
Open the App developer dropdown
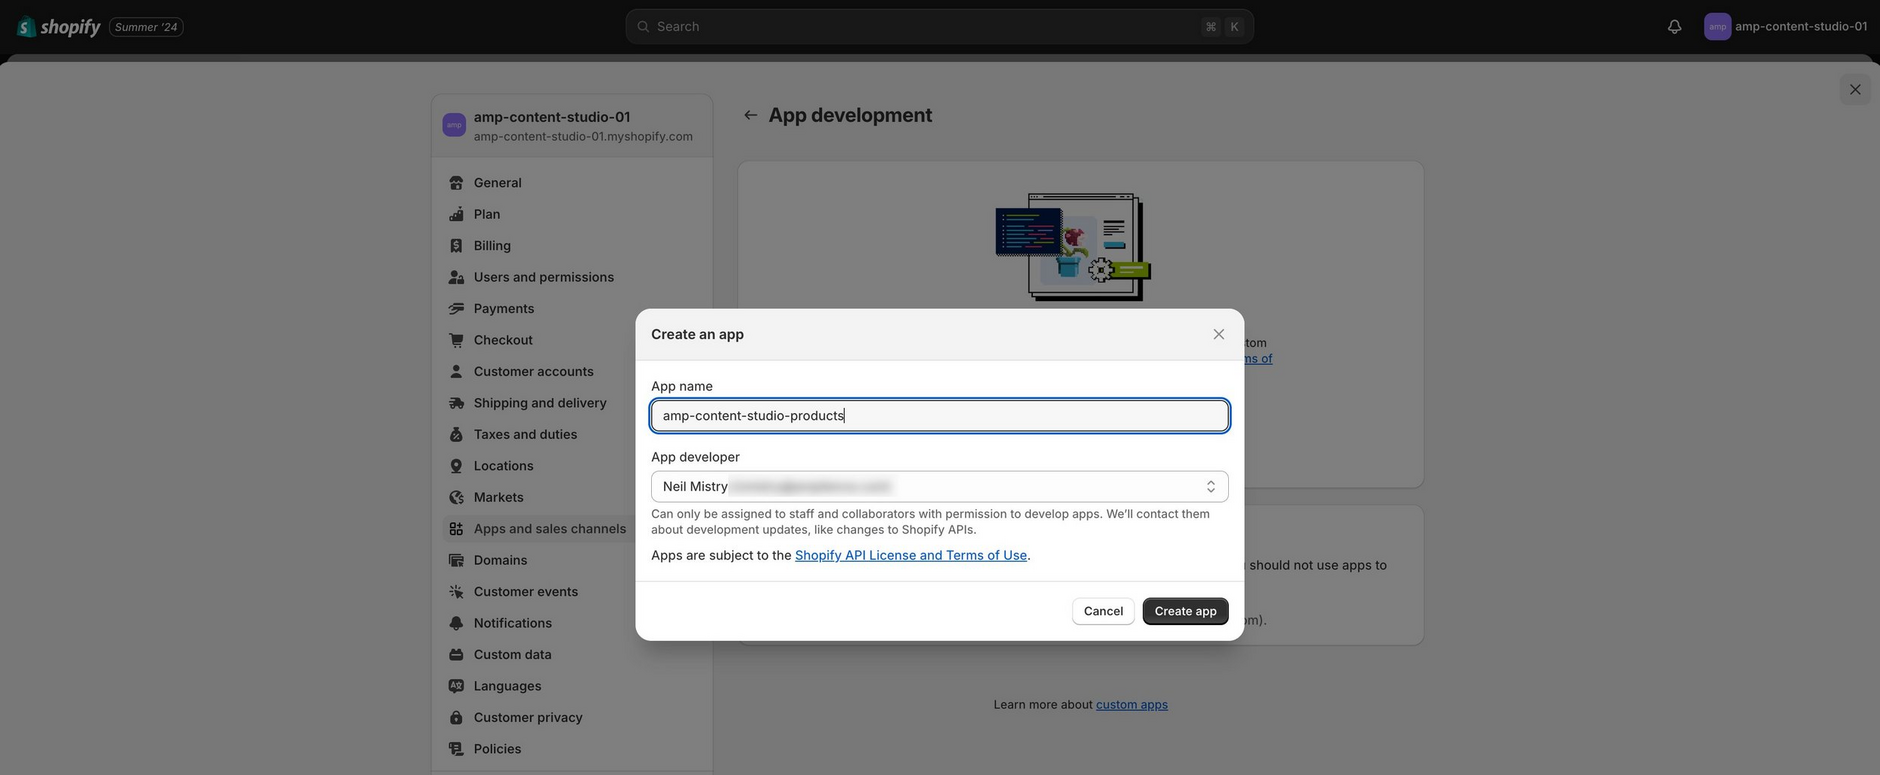(x=939, y=487)
